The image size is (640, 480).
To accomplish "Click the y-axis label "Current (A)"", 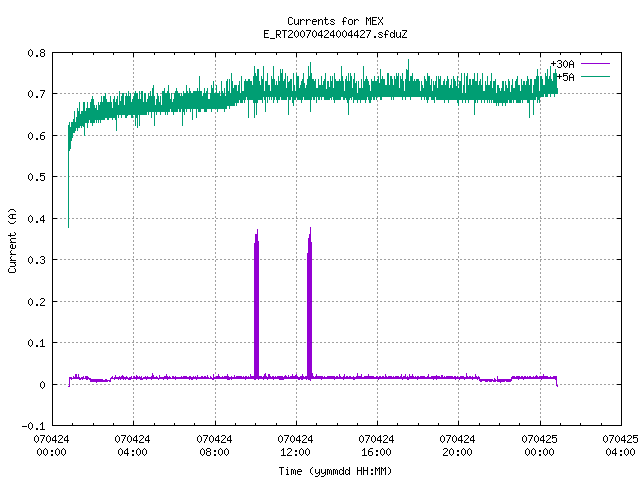I will click(x=12, y=240).
